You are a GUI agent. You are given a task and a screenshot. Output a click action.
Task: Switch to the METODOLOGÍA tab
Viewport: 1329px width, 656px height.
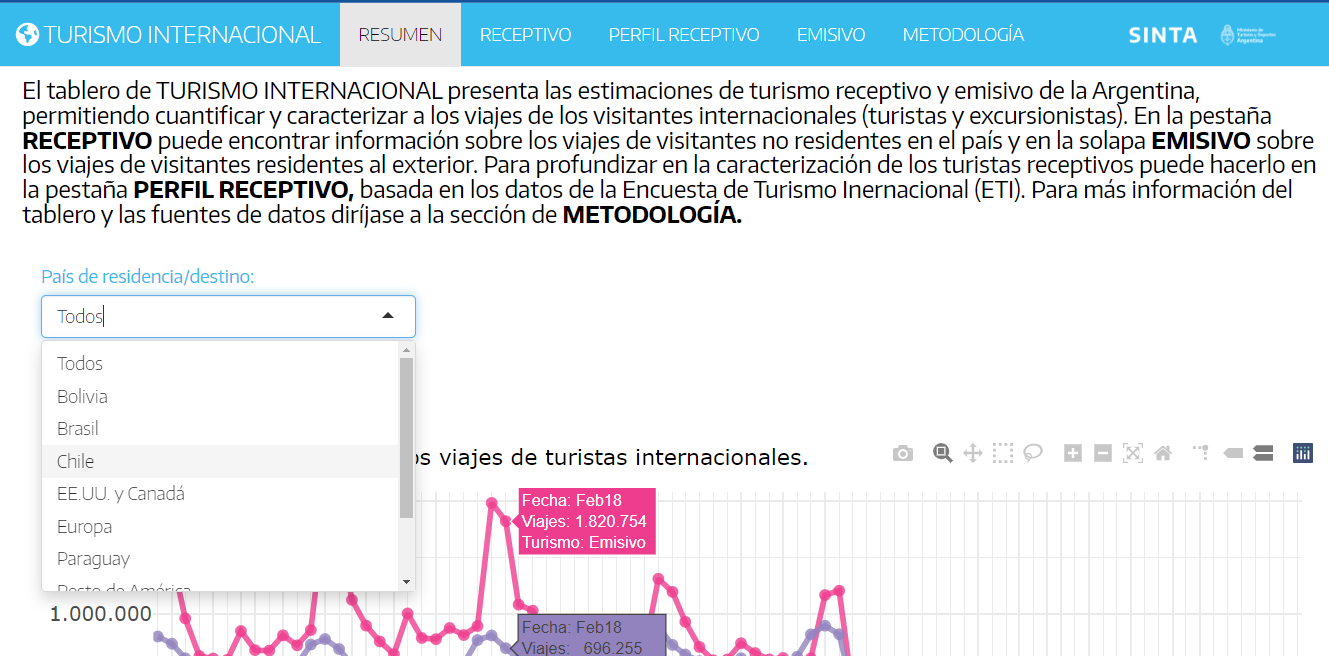click(963, 35)
